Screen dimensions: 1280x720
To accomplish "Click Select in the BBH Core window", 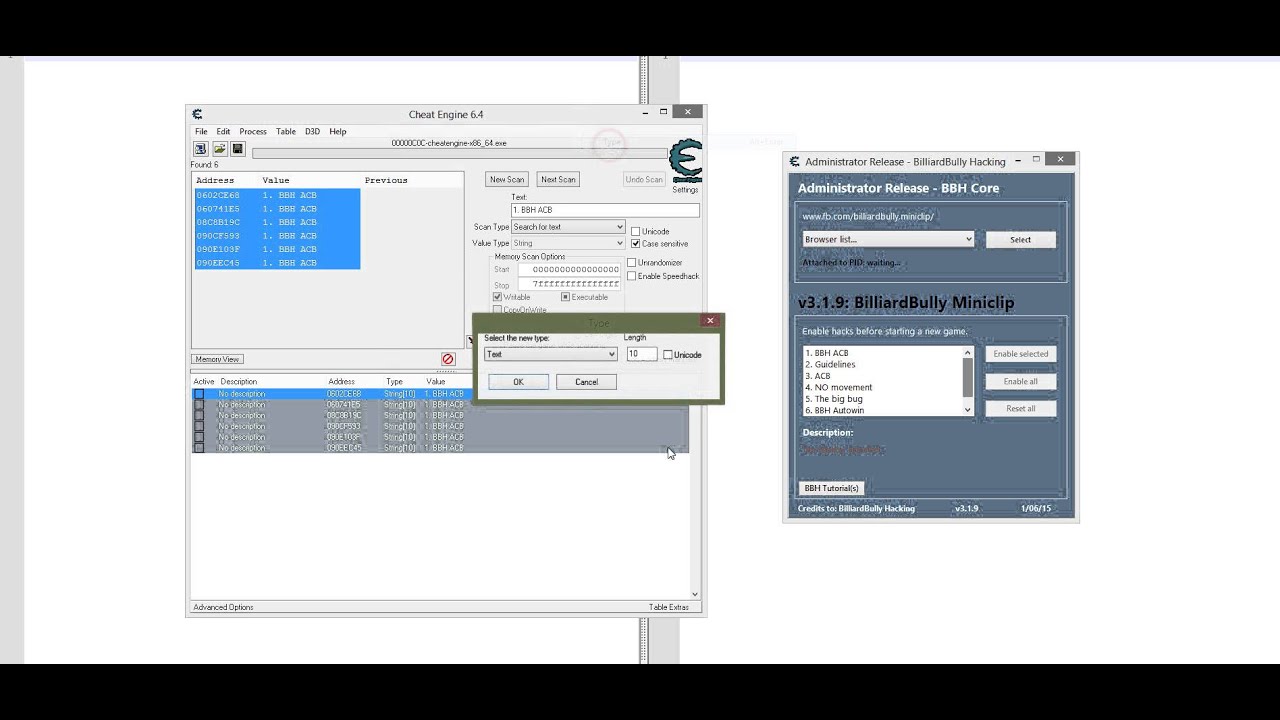I will point(1020,240).
